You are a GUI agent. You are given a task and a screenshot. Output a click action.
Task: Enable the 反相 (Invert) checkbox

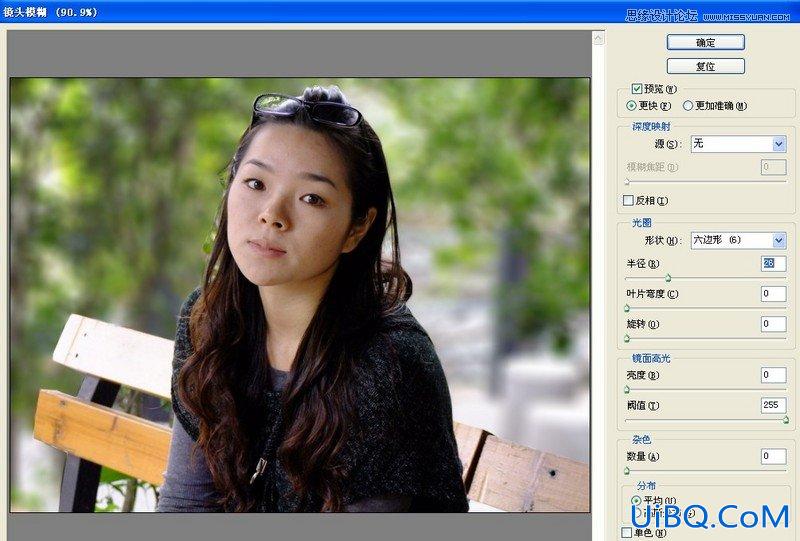tap(628, 201)
